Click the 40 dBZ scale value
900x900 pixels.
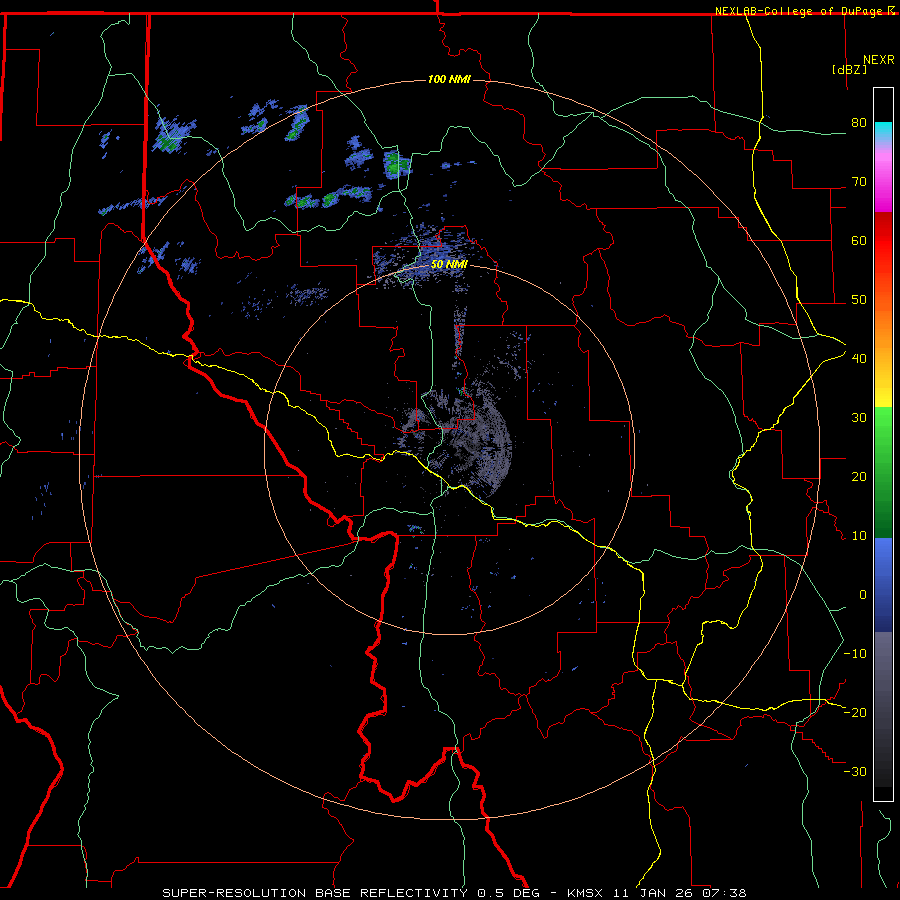pos(859,359)
